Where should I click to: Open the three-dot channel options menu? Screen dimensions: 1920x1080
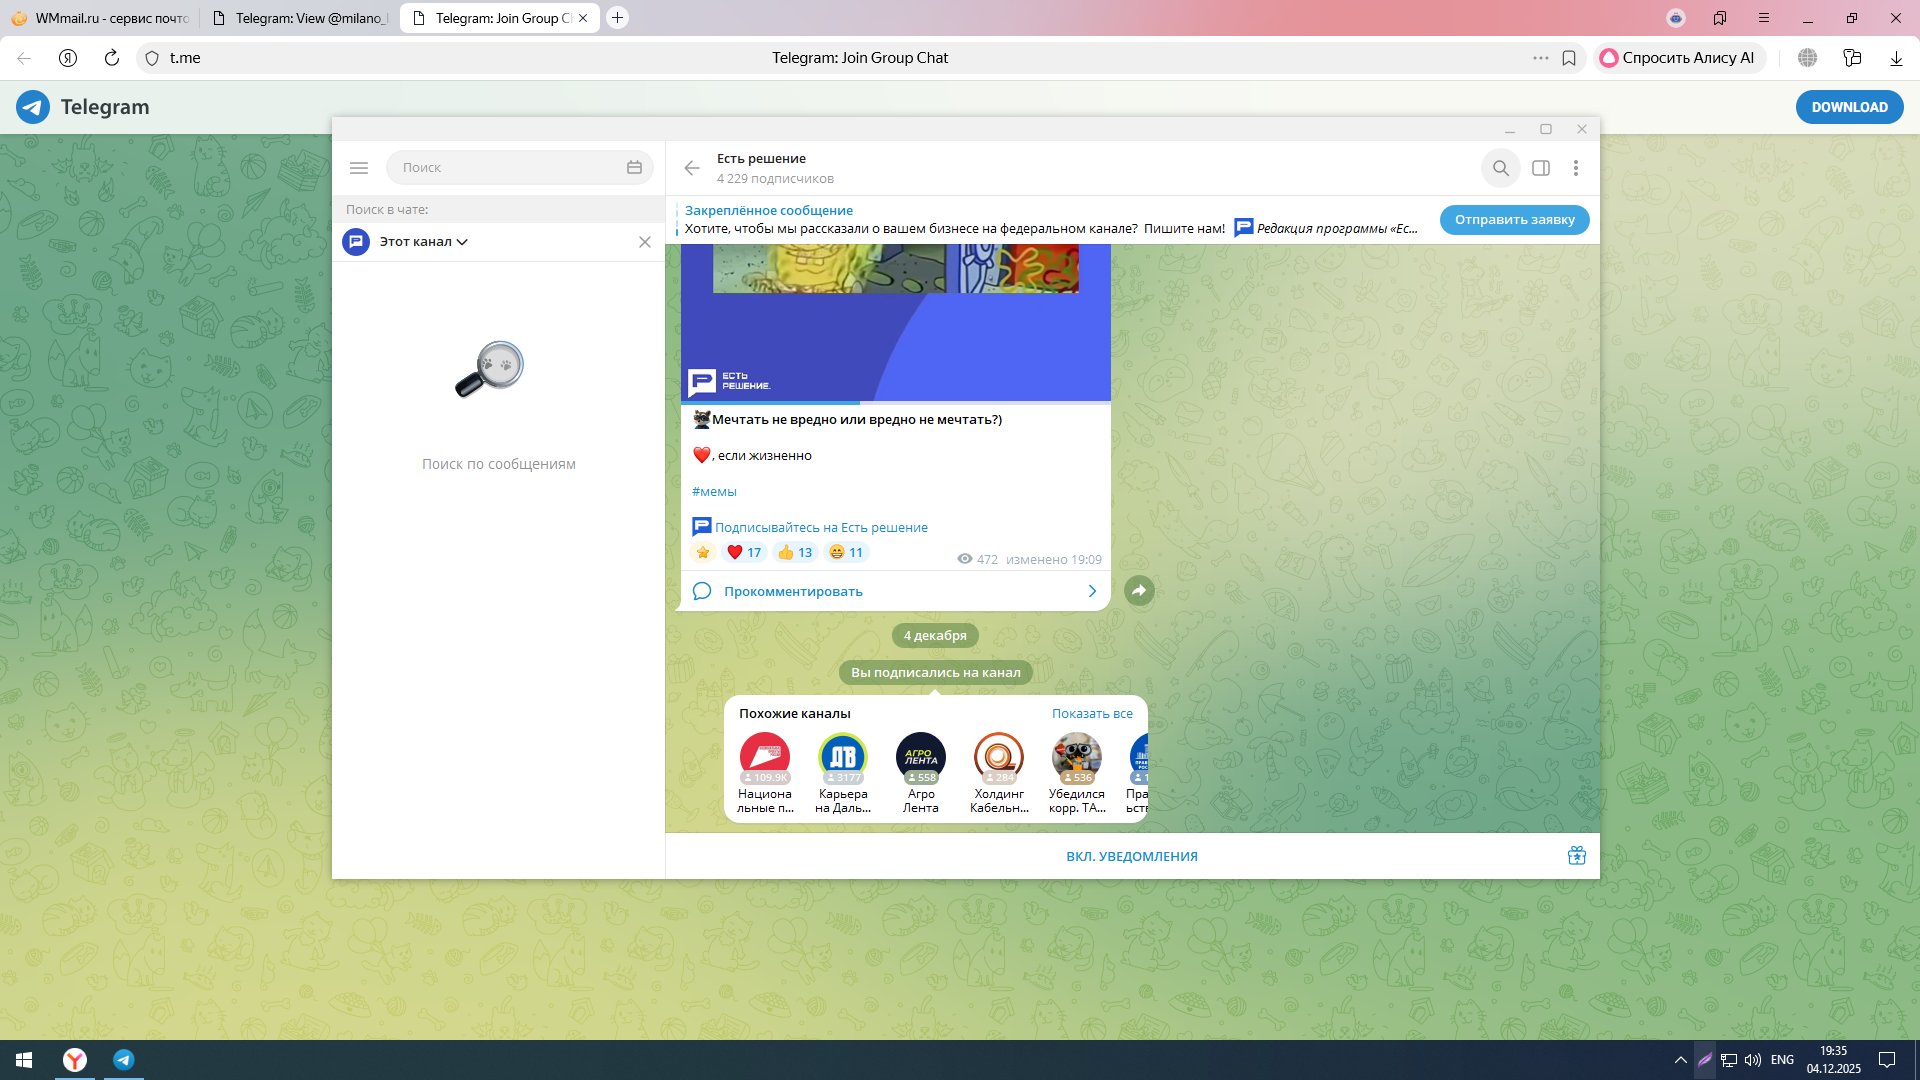[1576, 168]
